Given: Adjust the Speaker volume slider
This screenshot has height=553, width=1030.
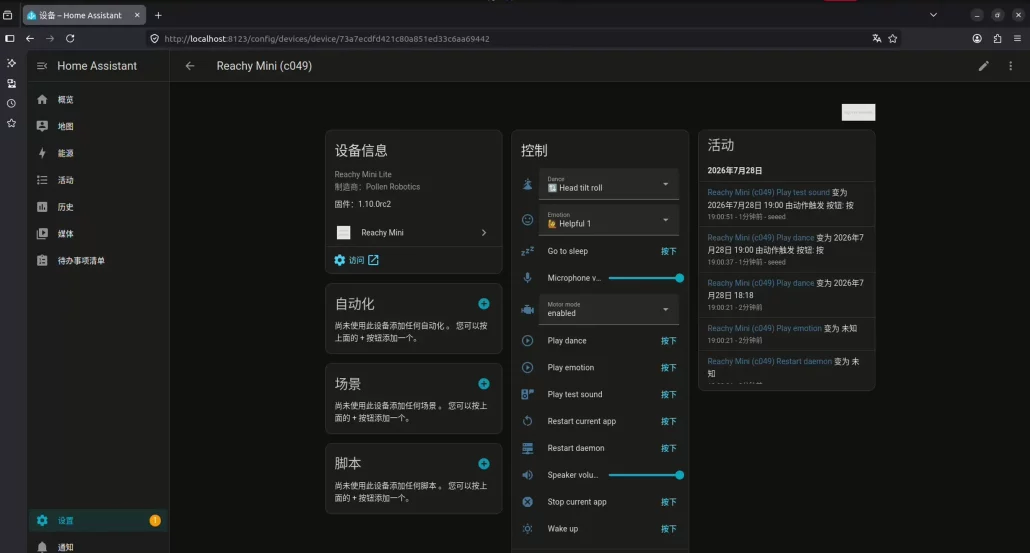Looking at the screenshot, I should (x=644, y=475).
